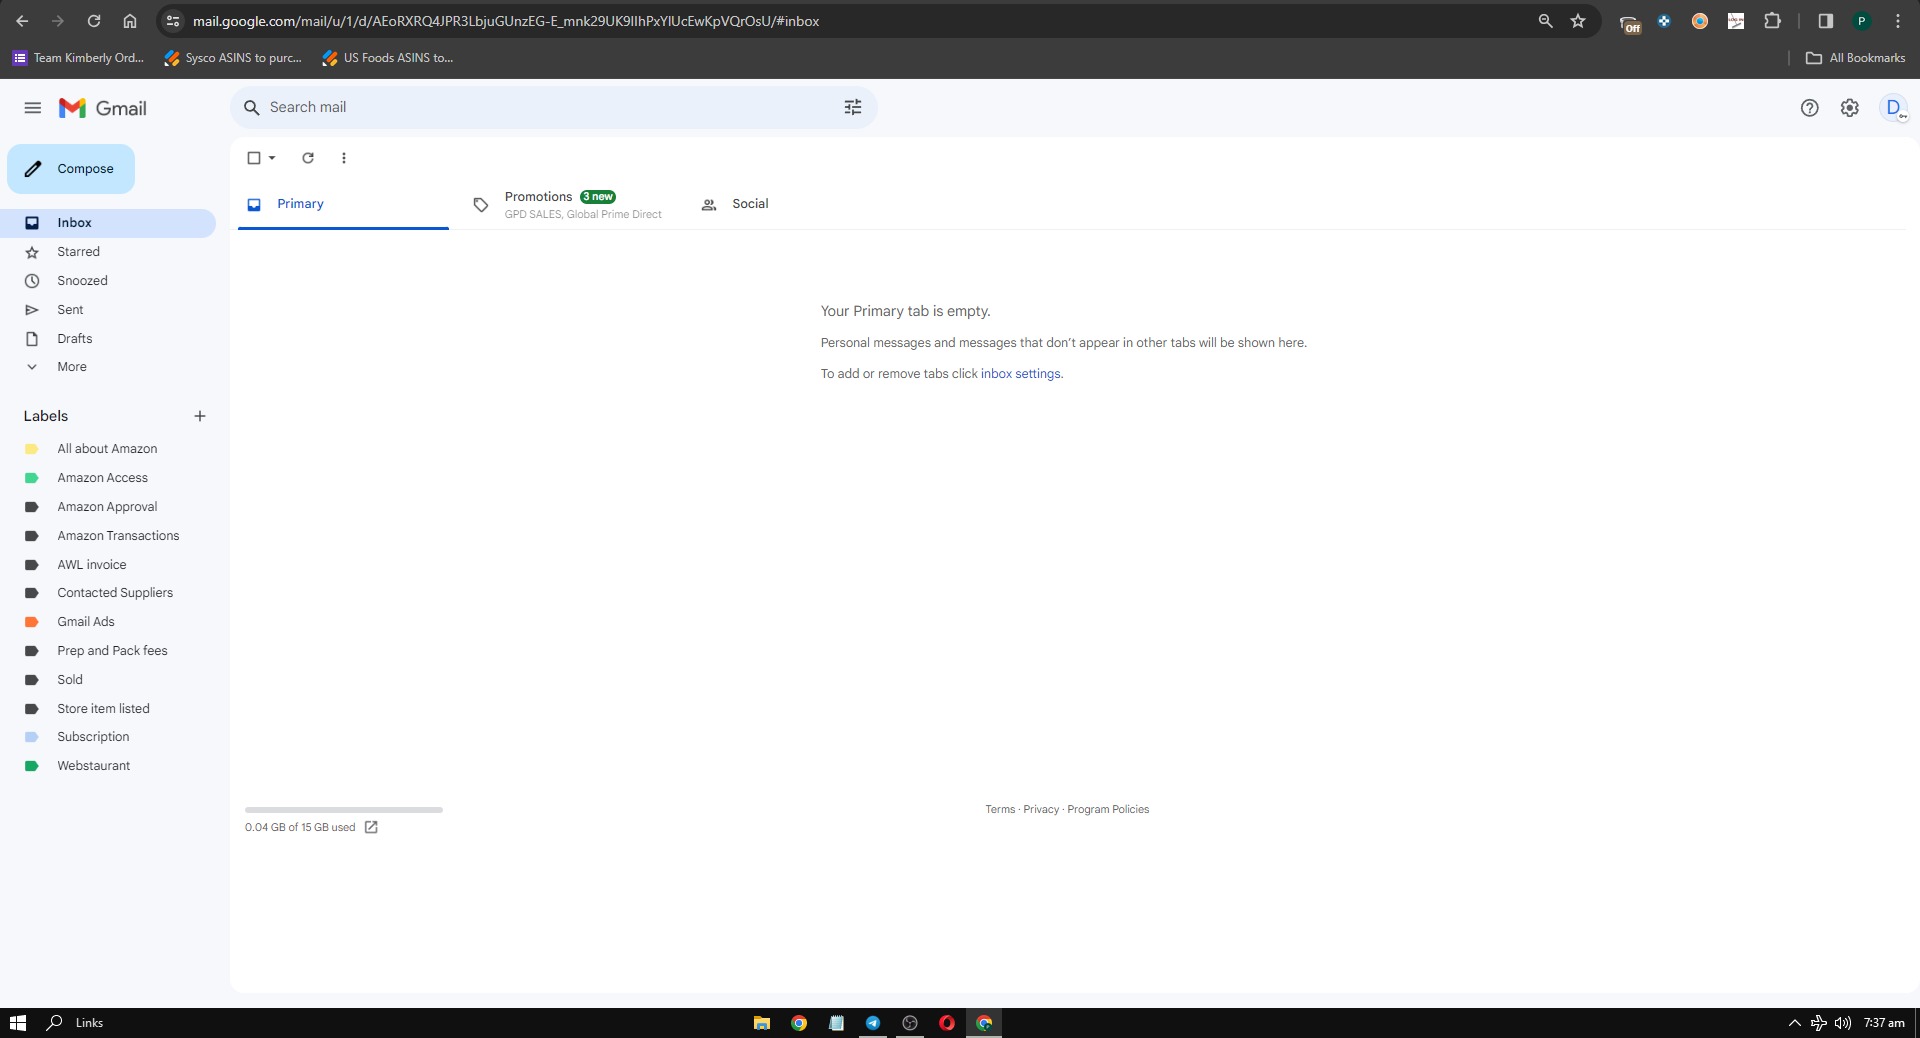The image size is (1920, 1038).
Task: Open the Webstaurant label
Action: 108,766
